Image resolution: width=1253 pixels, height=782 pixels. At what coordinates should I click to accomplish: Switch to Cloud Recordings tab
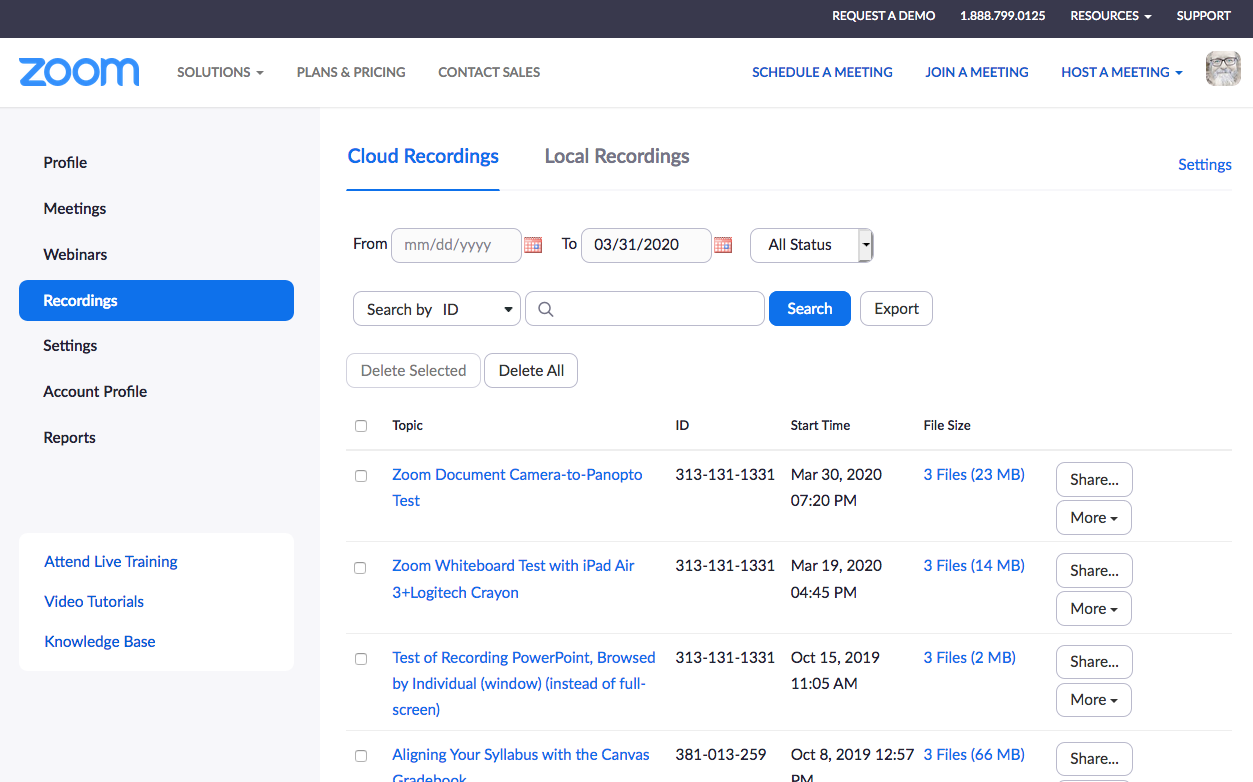423,156
